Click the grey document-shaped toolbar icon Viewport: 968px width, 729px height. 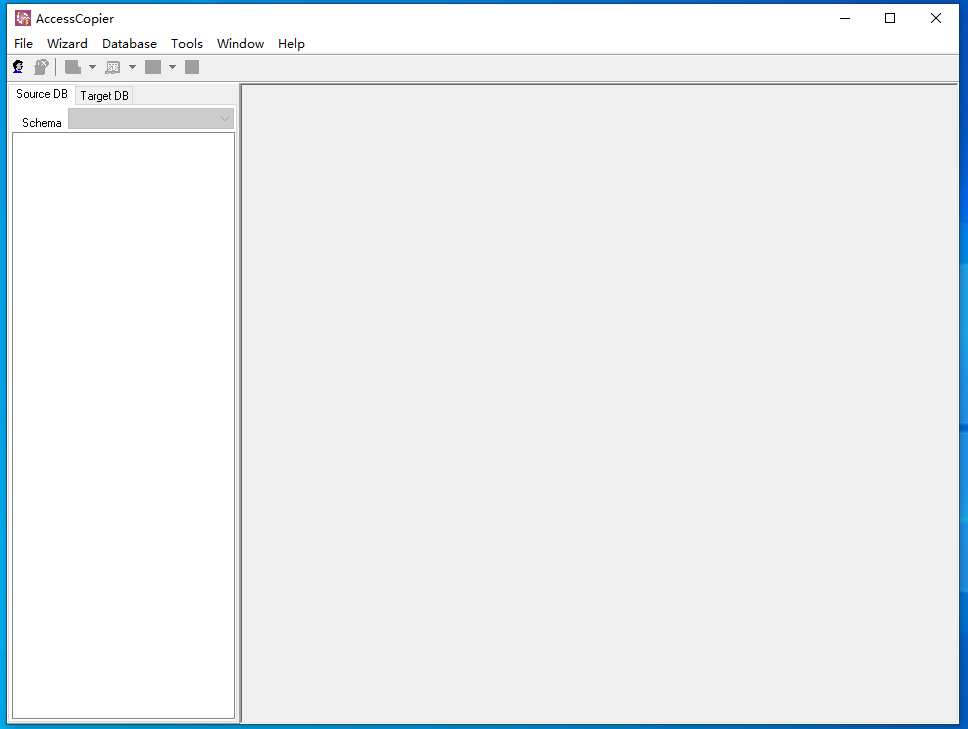pyautogui.click(x=73, y=67)
